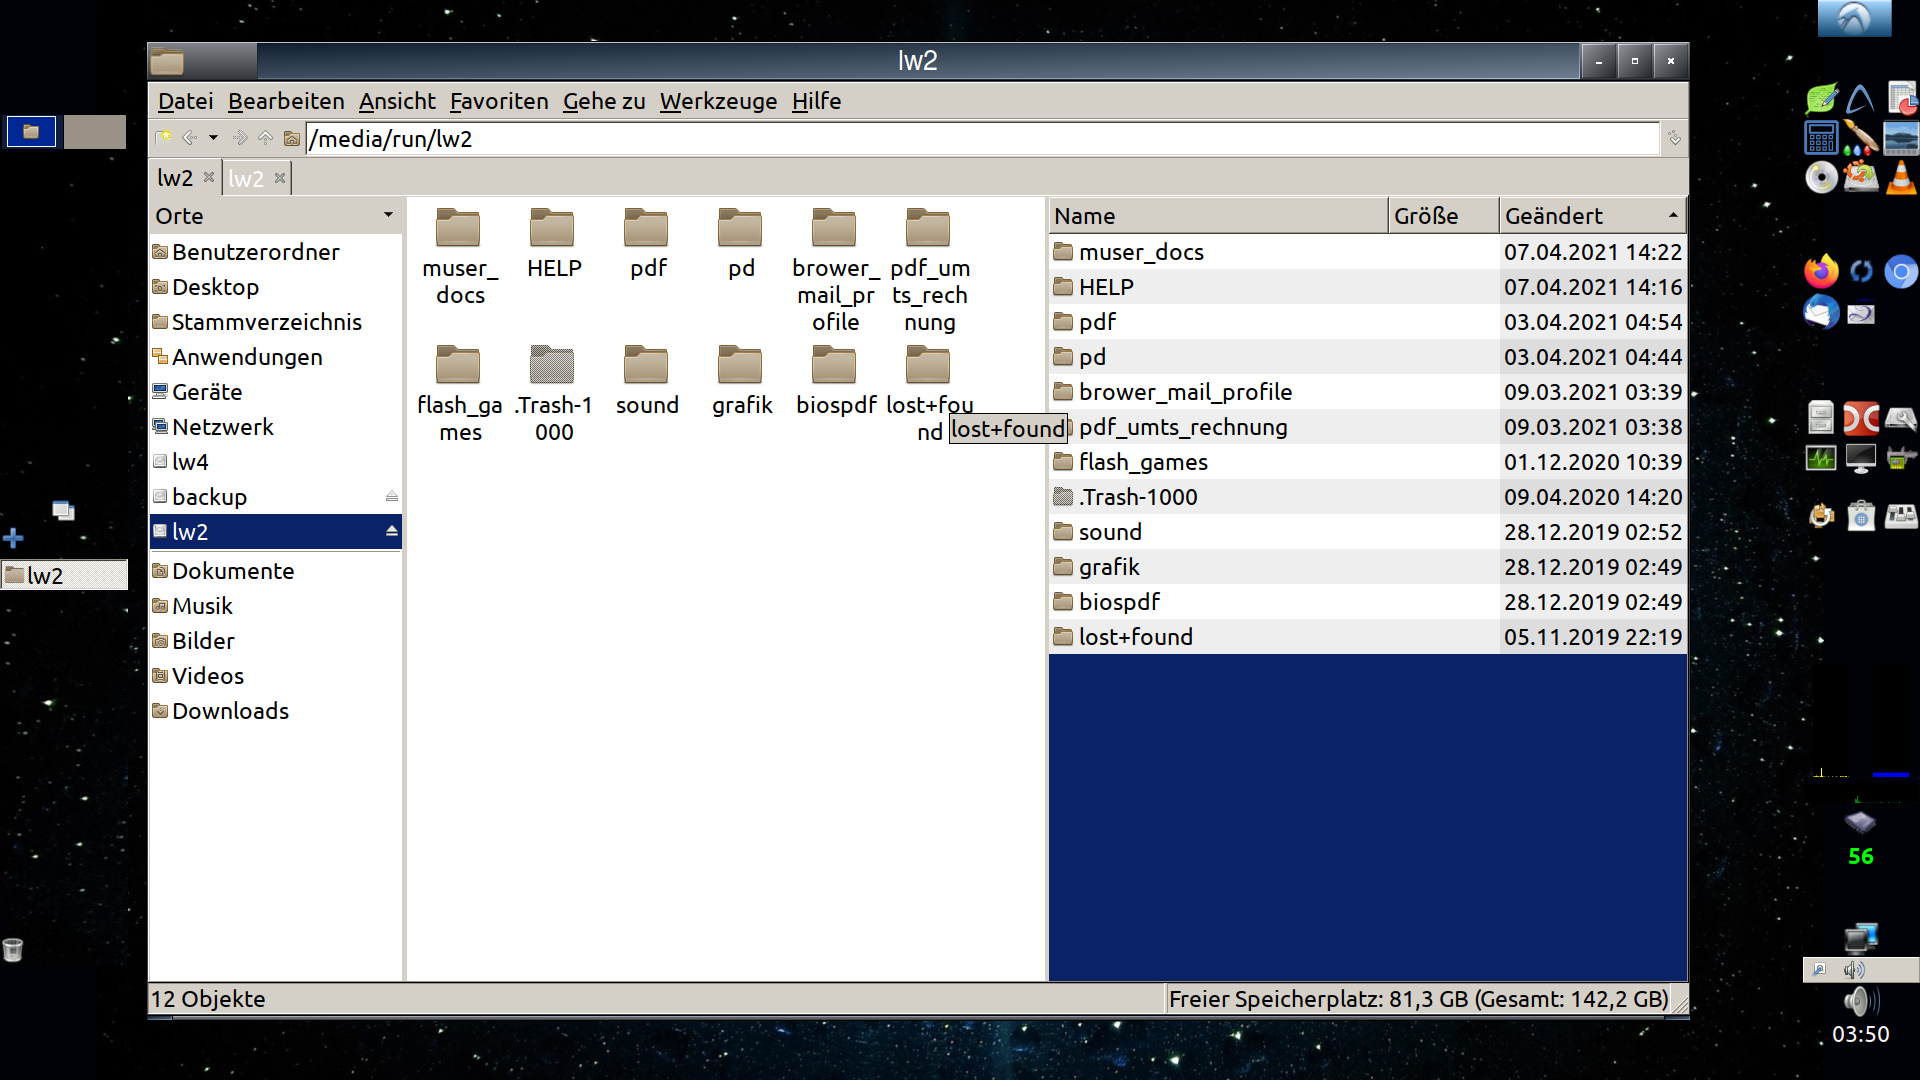Launch Thunderbird mail icon
Image resolution: width=1920 pixels, height=1080 pixels.
(1821, 312)
